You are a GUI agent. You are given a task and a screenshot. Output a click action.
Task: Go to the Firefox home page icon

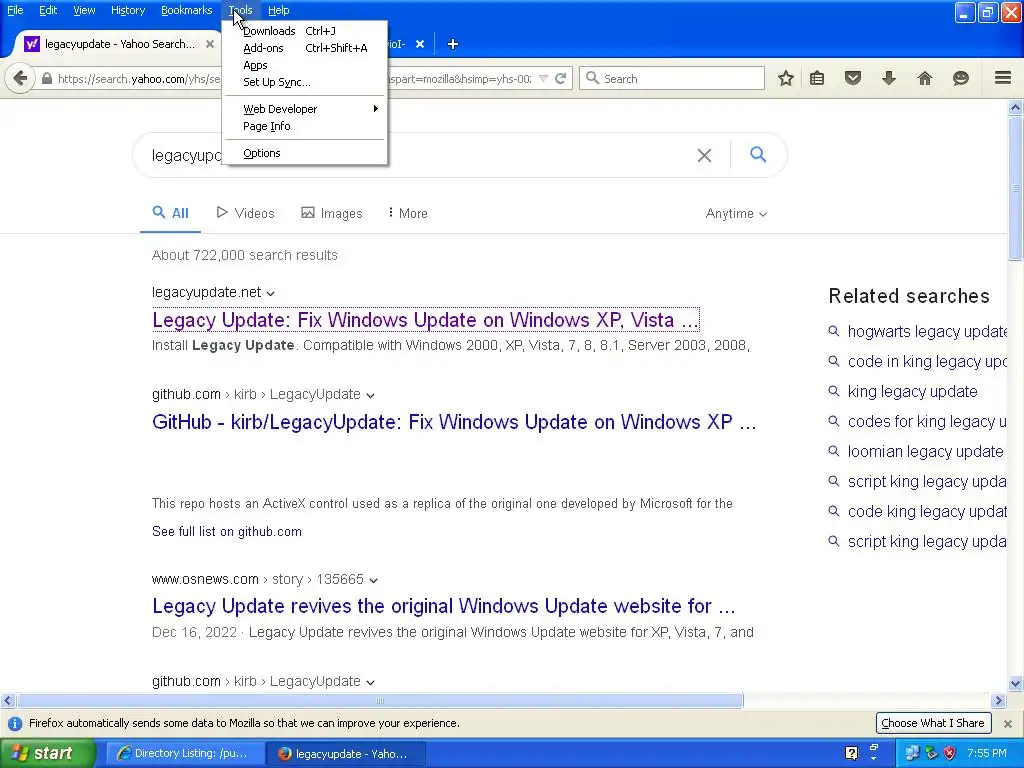(925, 78)
